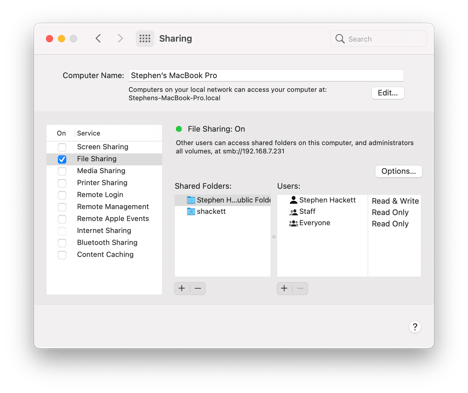The image size is (468, 393).
Task: Enable Screen Sharing checkbox
Action: (62, 147)
